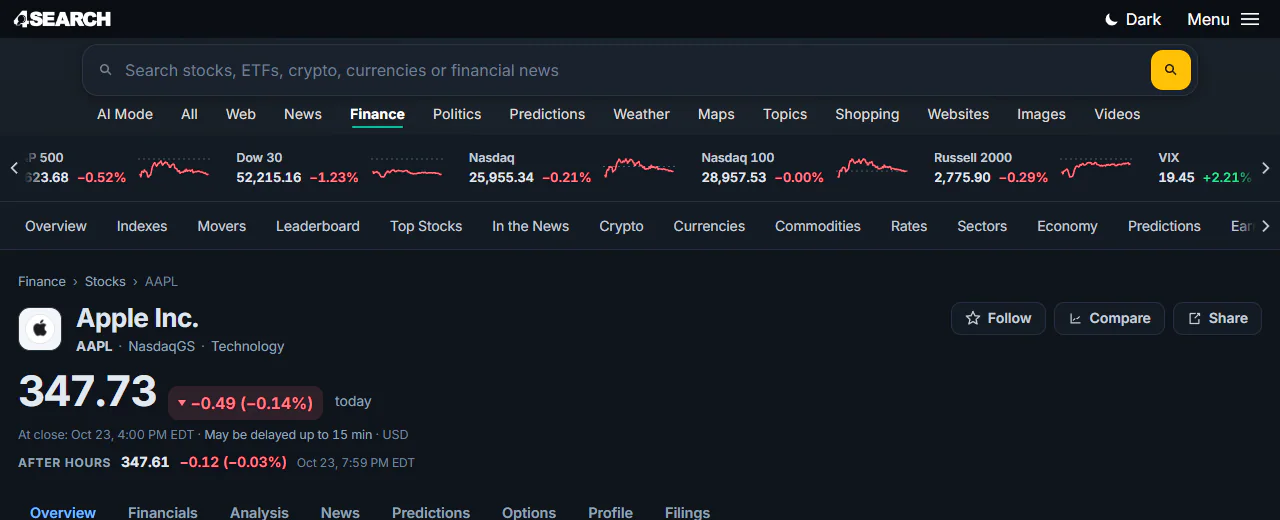
Task: Open the Crypto section
Action: 621,226
